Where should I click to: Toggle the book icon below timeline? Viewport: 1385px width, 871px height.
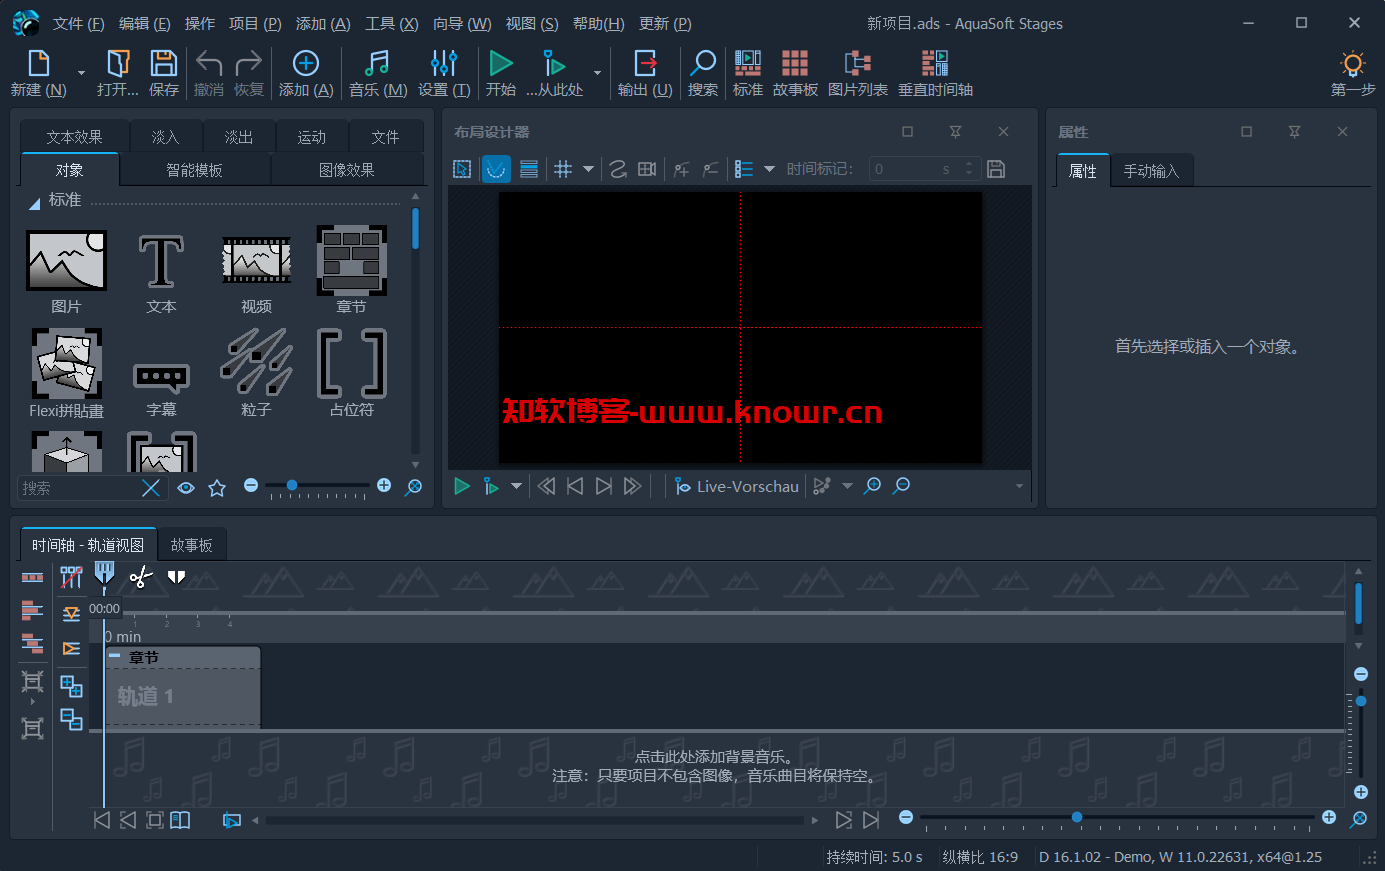click(180, 820)
